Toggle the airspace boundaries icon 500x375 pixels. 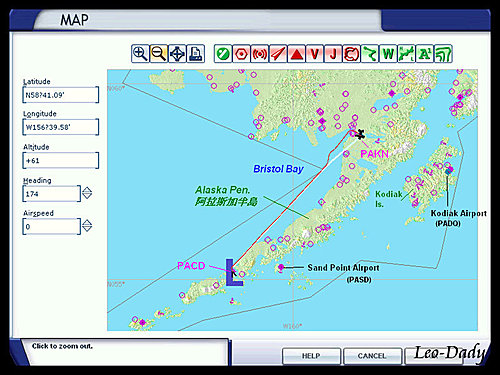click(351, 54)
